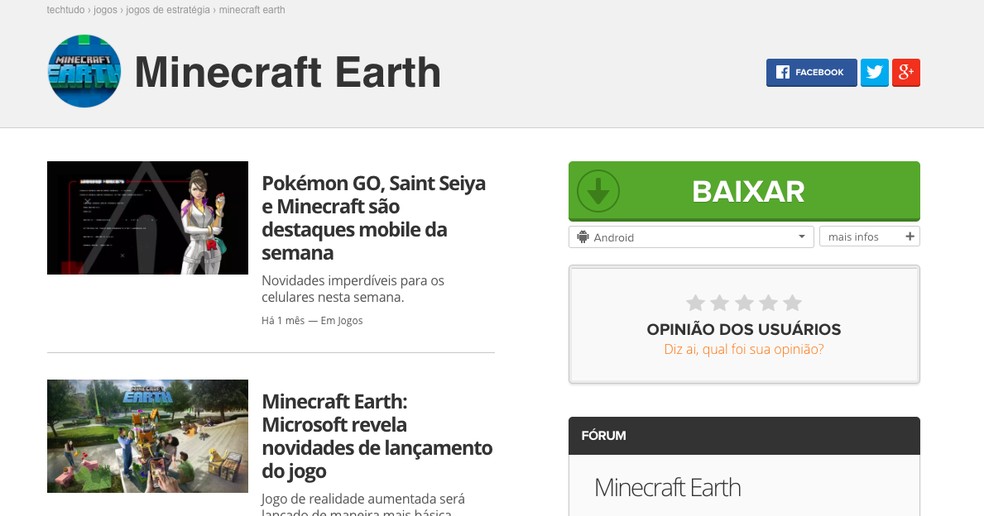The height and width of the screenshot is (516, 984).
Task: Click the round Minecraft Earth logo
Action: coord(84,71)
